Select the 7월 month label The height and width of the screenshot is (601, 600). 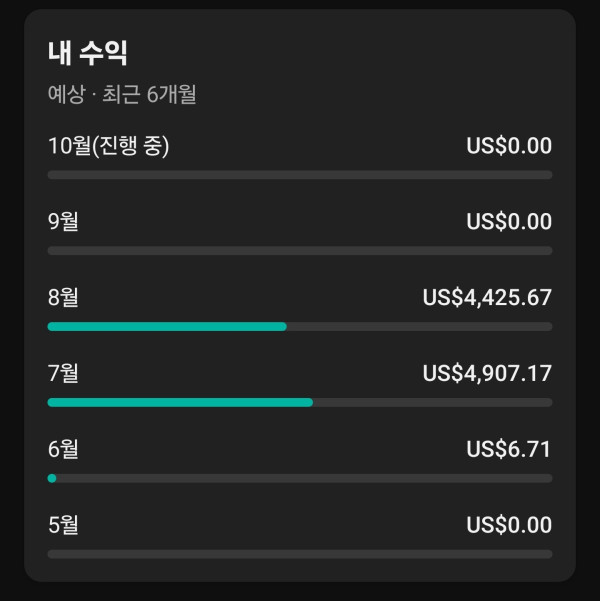coord(63,373)
